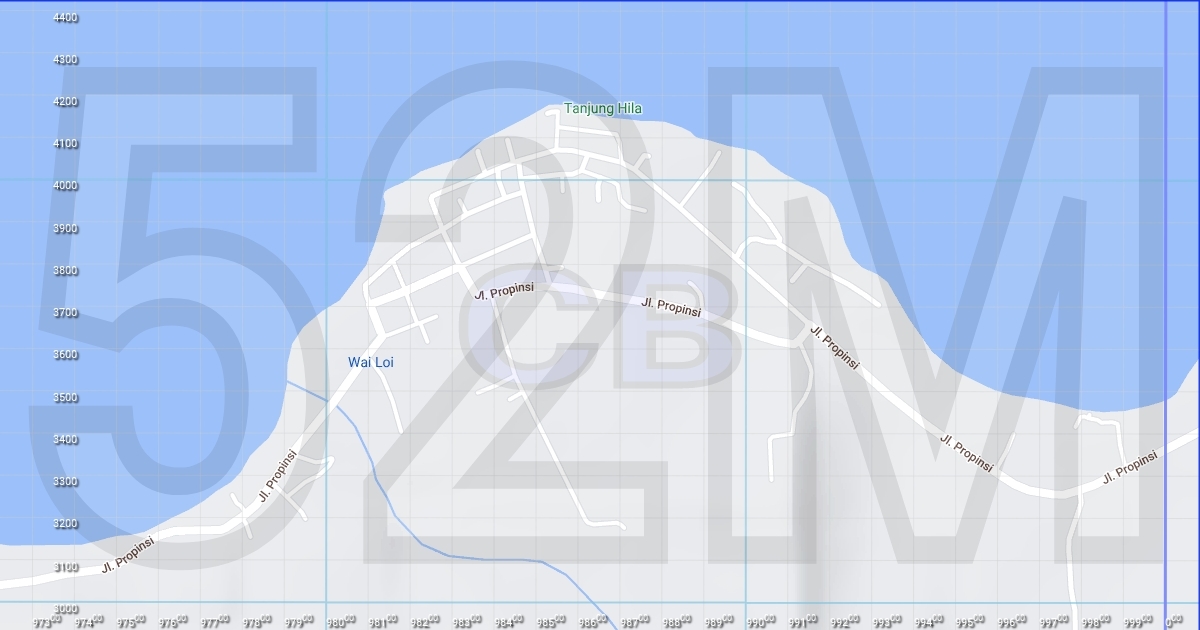Click the Tanjung Hila place label
This screenshot has width=1200, height=630.
(603, 108)
